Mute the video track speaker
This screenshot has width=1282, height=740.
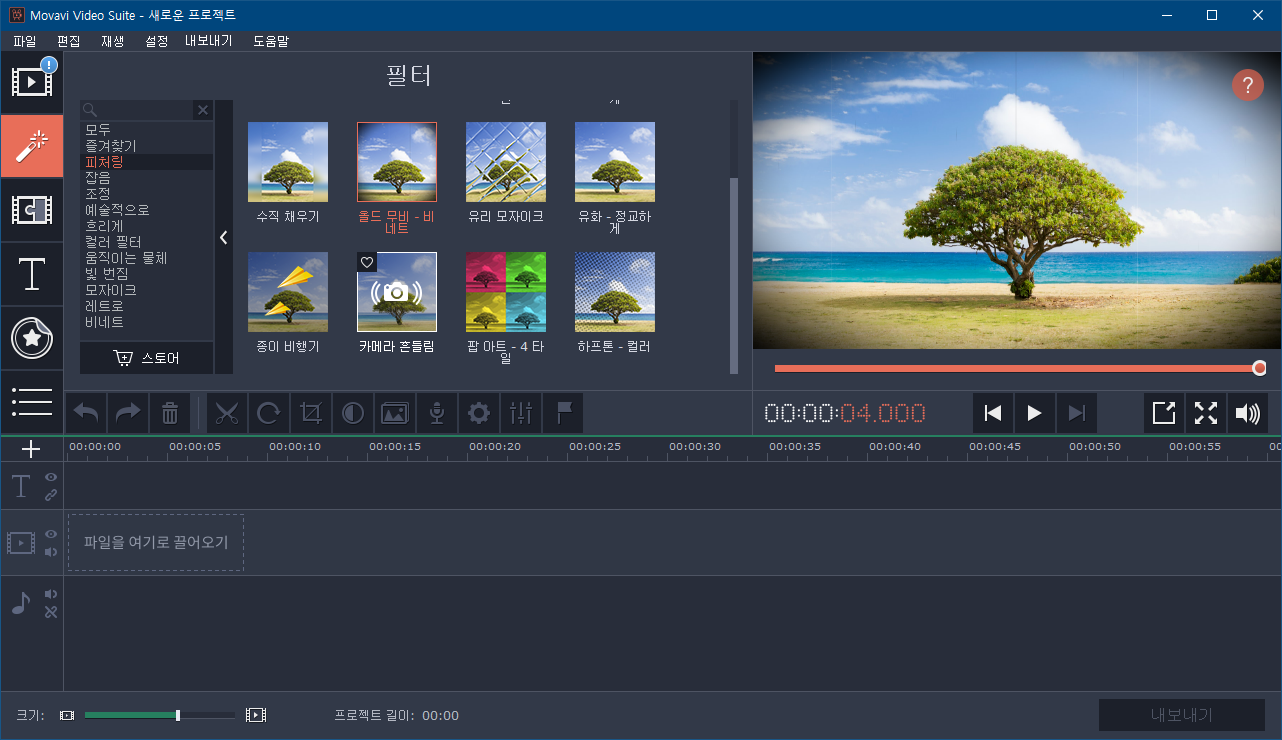click(x=51, y=552)
